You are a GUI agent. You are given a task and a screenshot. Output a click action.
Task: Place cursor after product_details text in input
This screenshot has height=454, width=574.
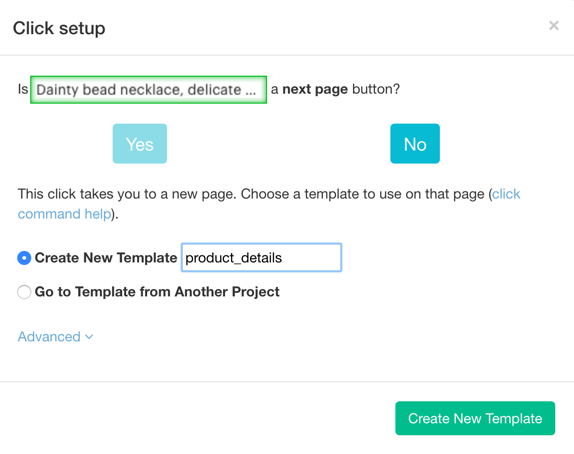point(283,258)
